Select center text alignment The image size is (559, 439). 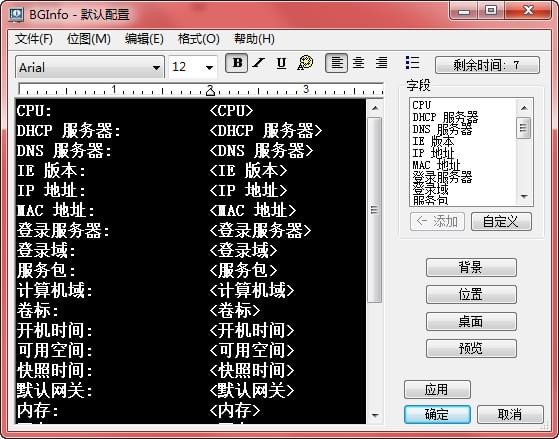(359, 63)
